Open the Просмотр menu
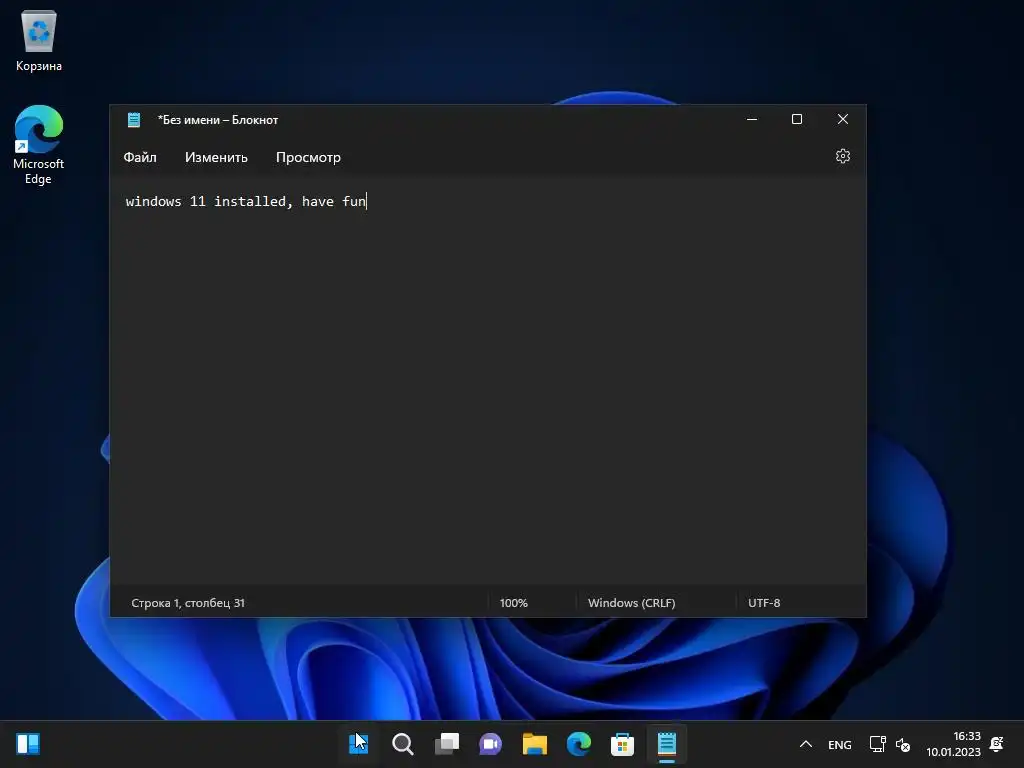This screenshot has height=768, width=1024. click(308, 157)
